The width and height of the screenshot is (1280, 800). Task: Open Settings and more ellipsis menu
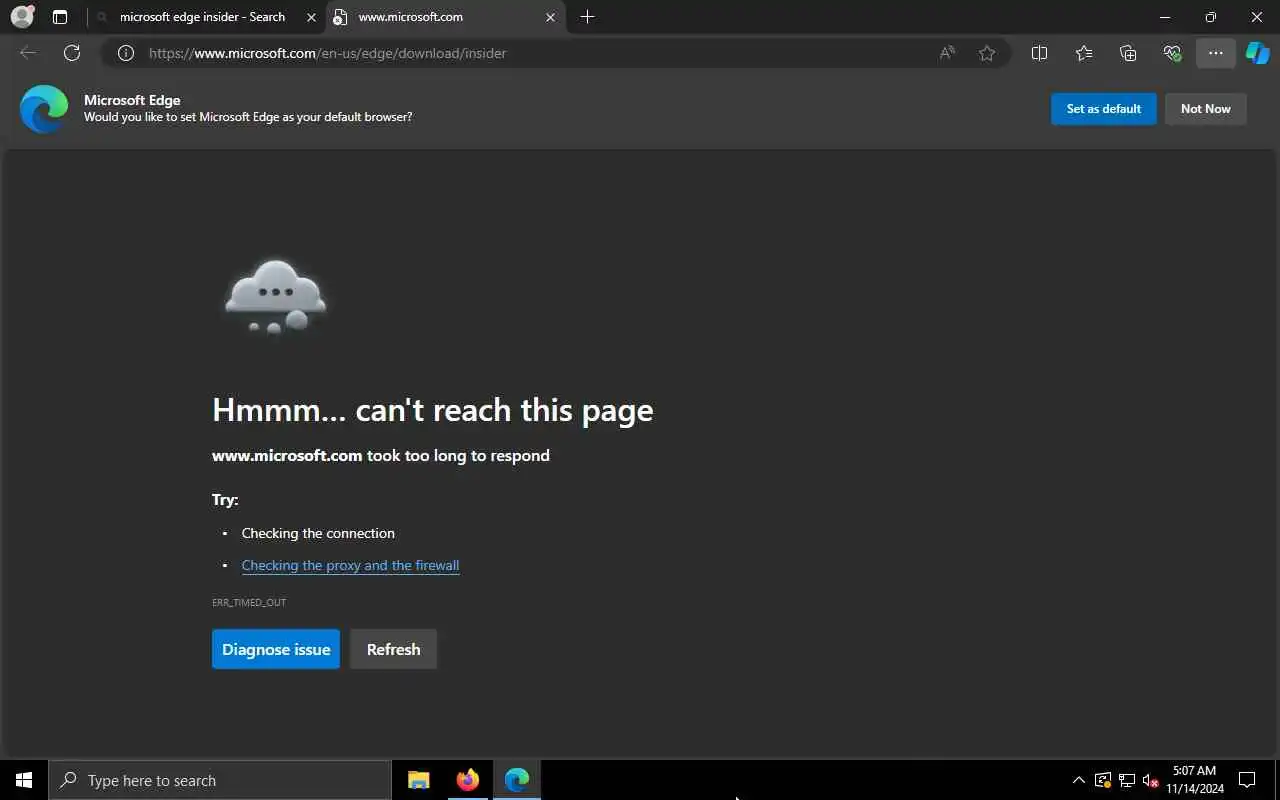pyautogui.click(x=1216, y=53)
